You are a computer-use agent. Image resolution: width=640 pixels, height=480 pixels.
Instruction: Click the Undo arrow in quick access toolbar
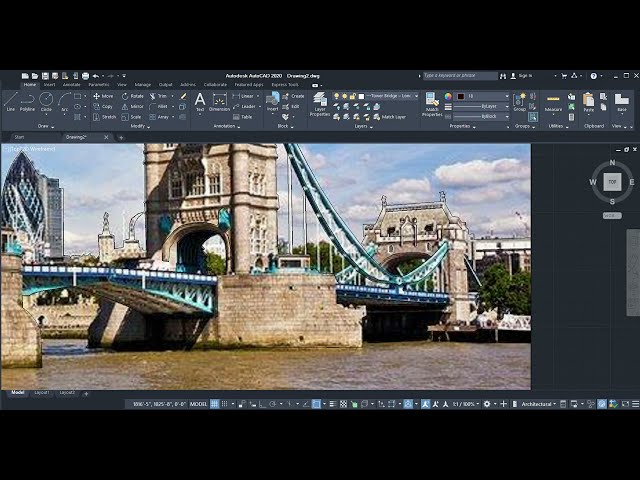coord(96,76)
